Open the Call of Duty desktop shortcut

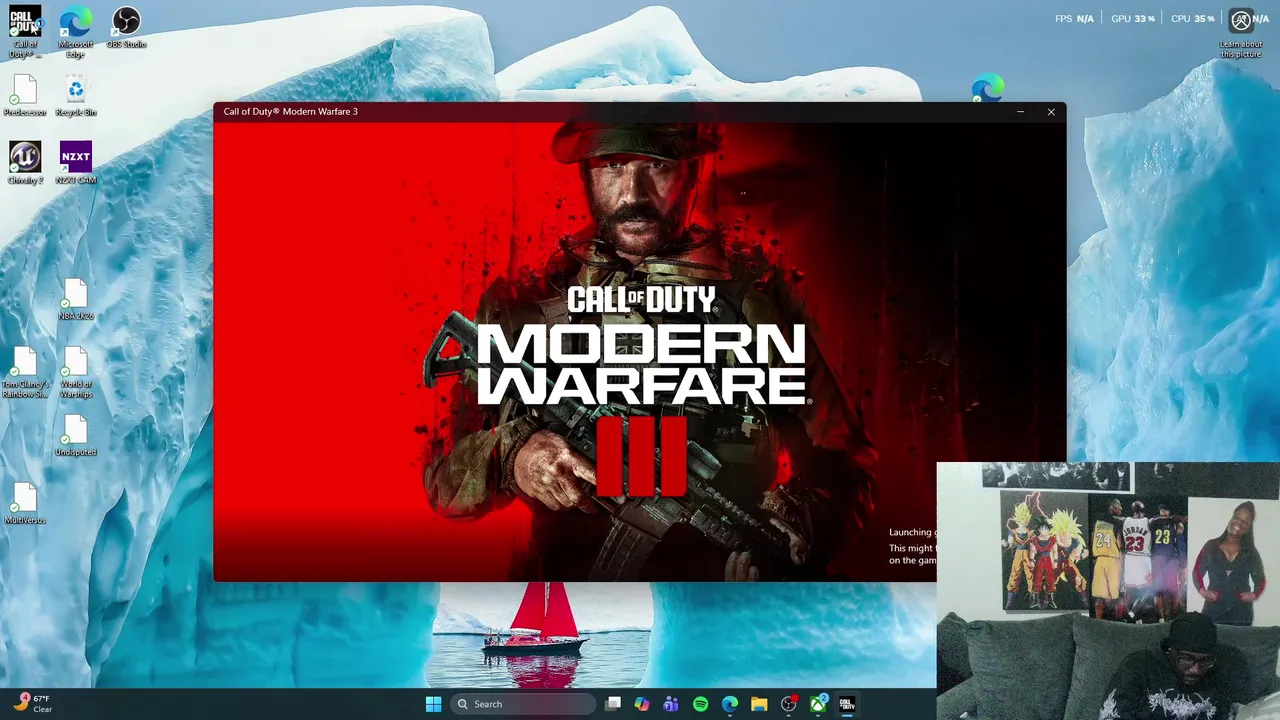pos(25,32)
